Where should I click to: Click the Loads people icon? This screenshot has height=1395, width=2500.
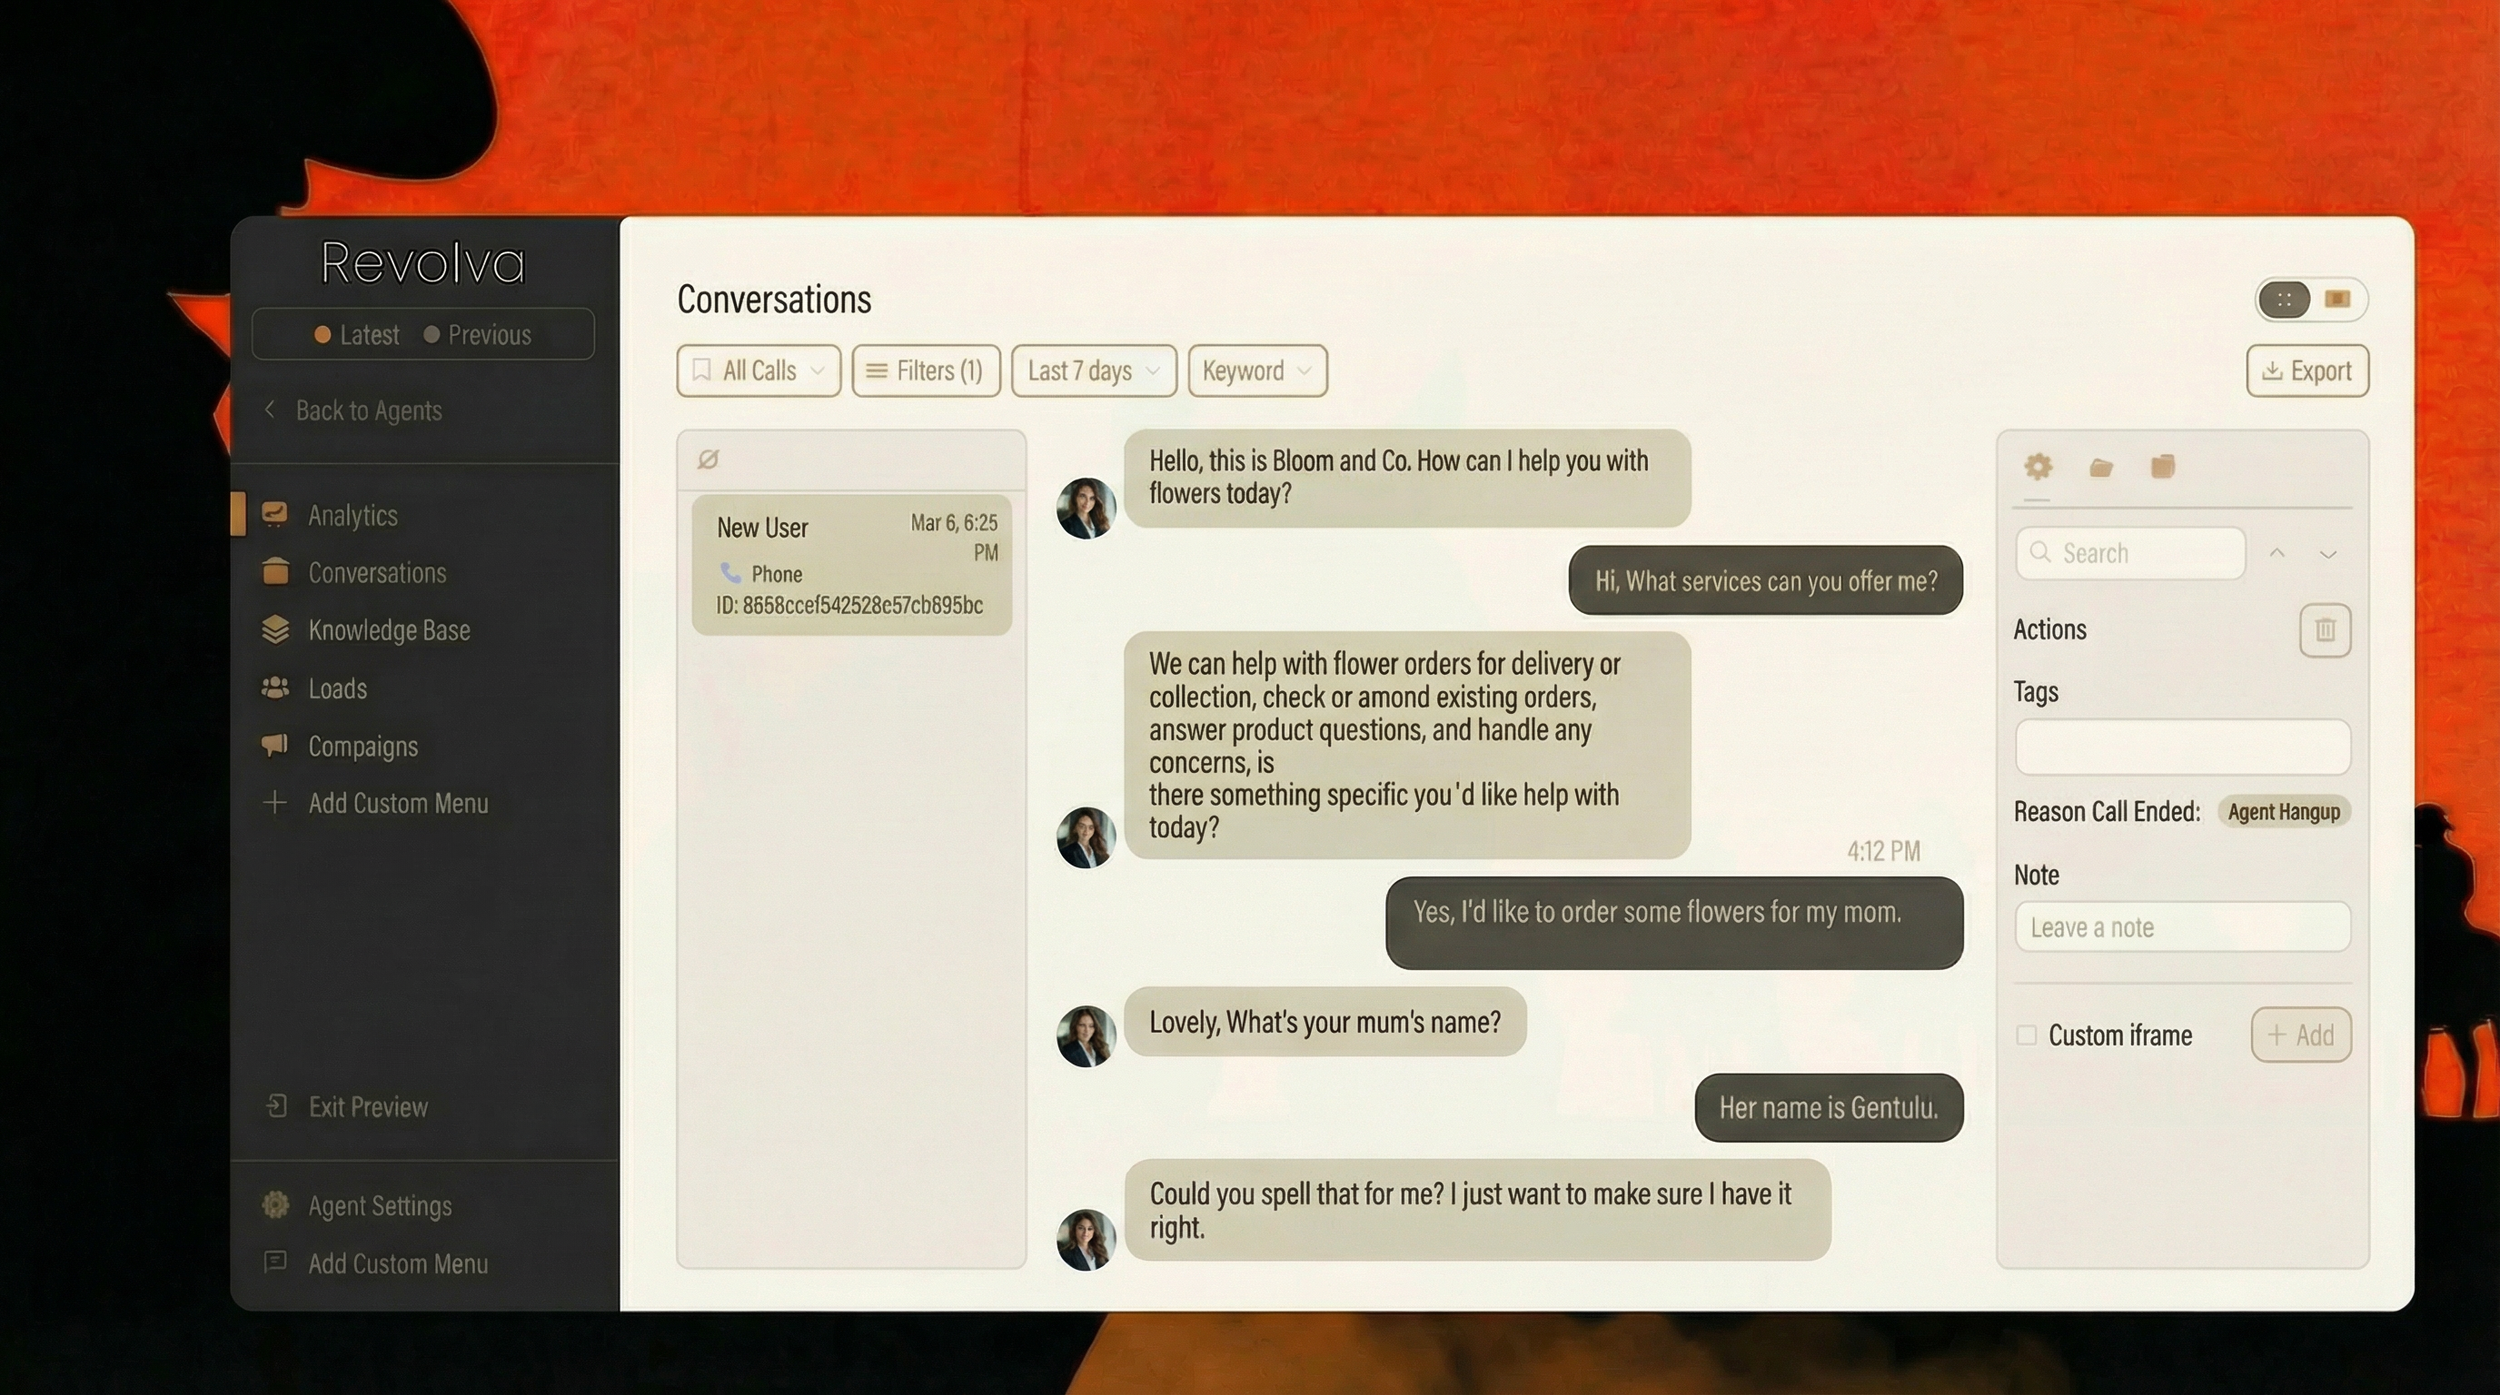(x=275, y=688)
